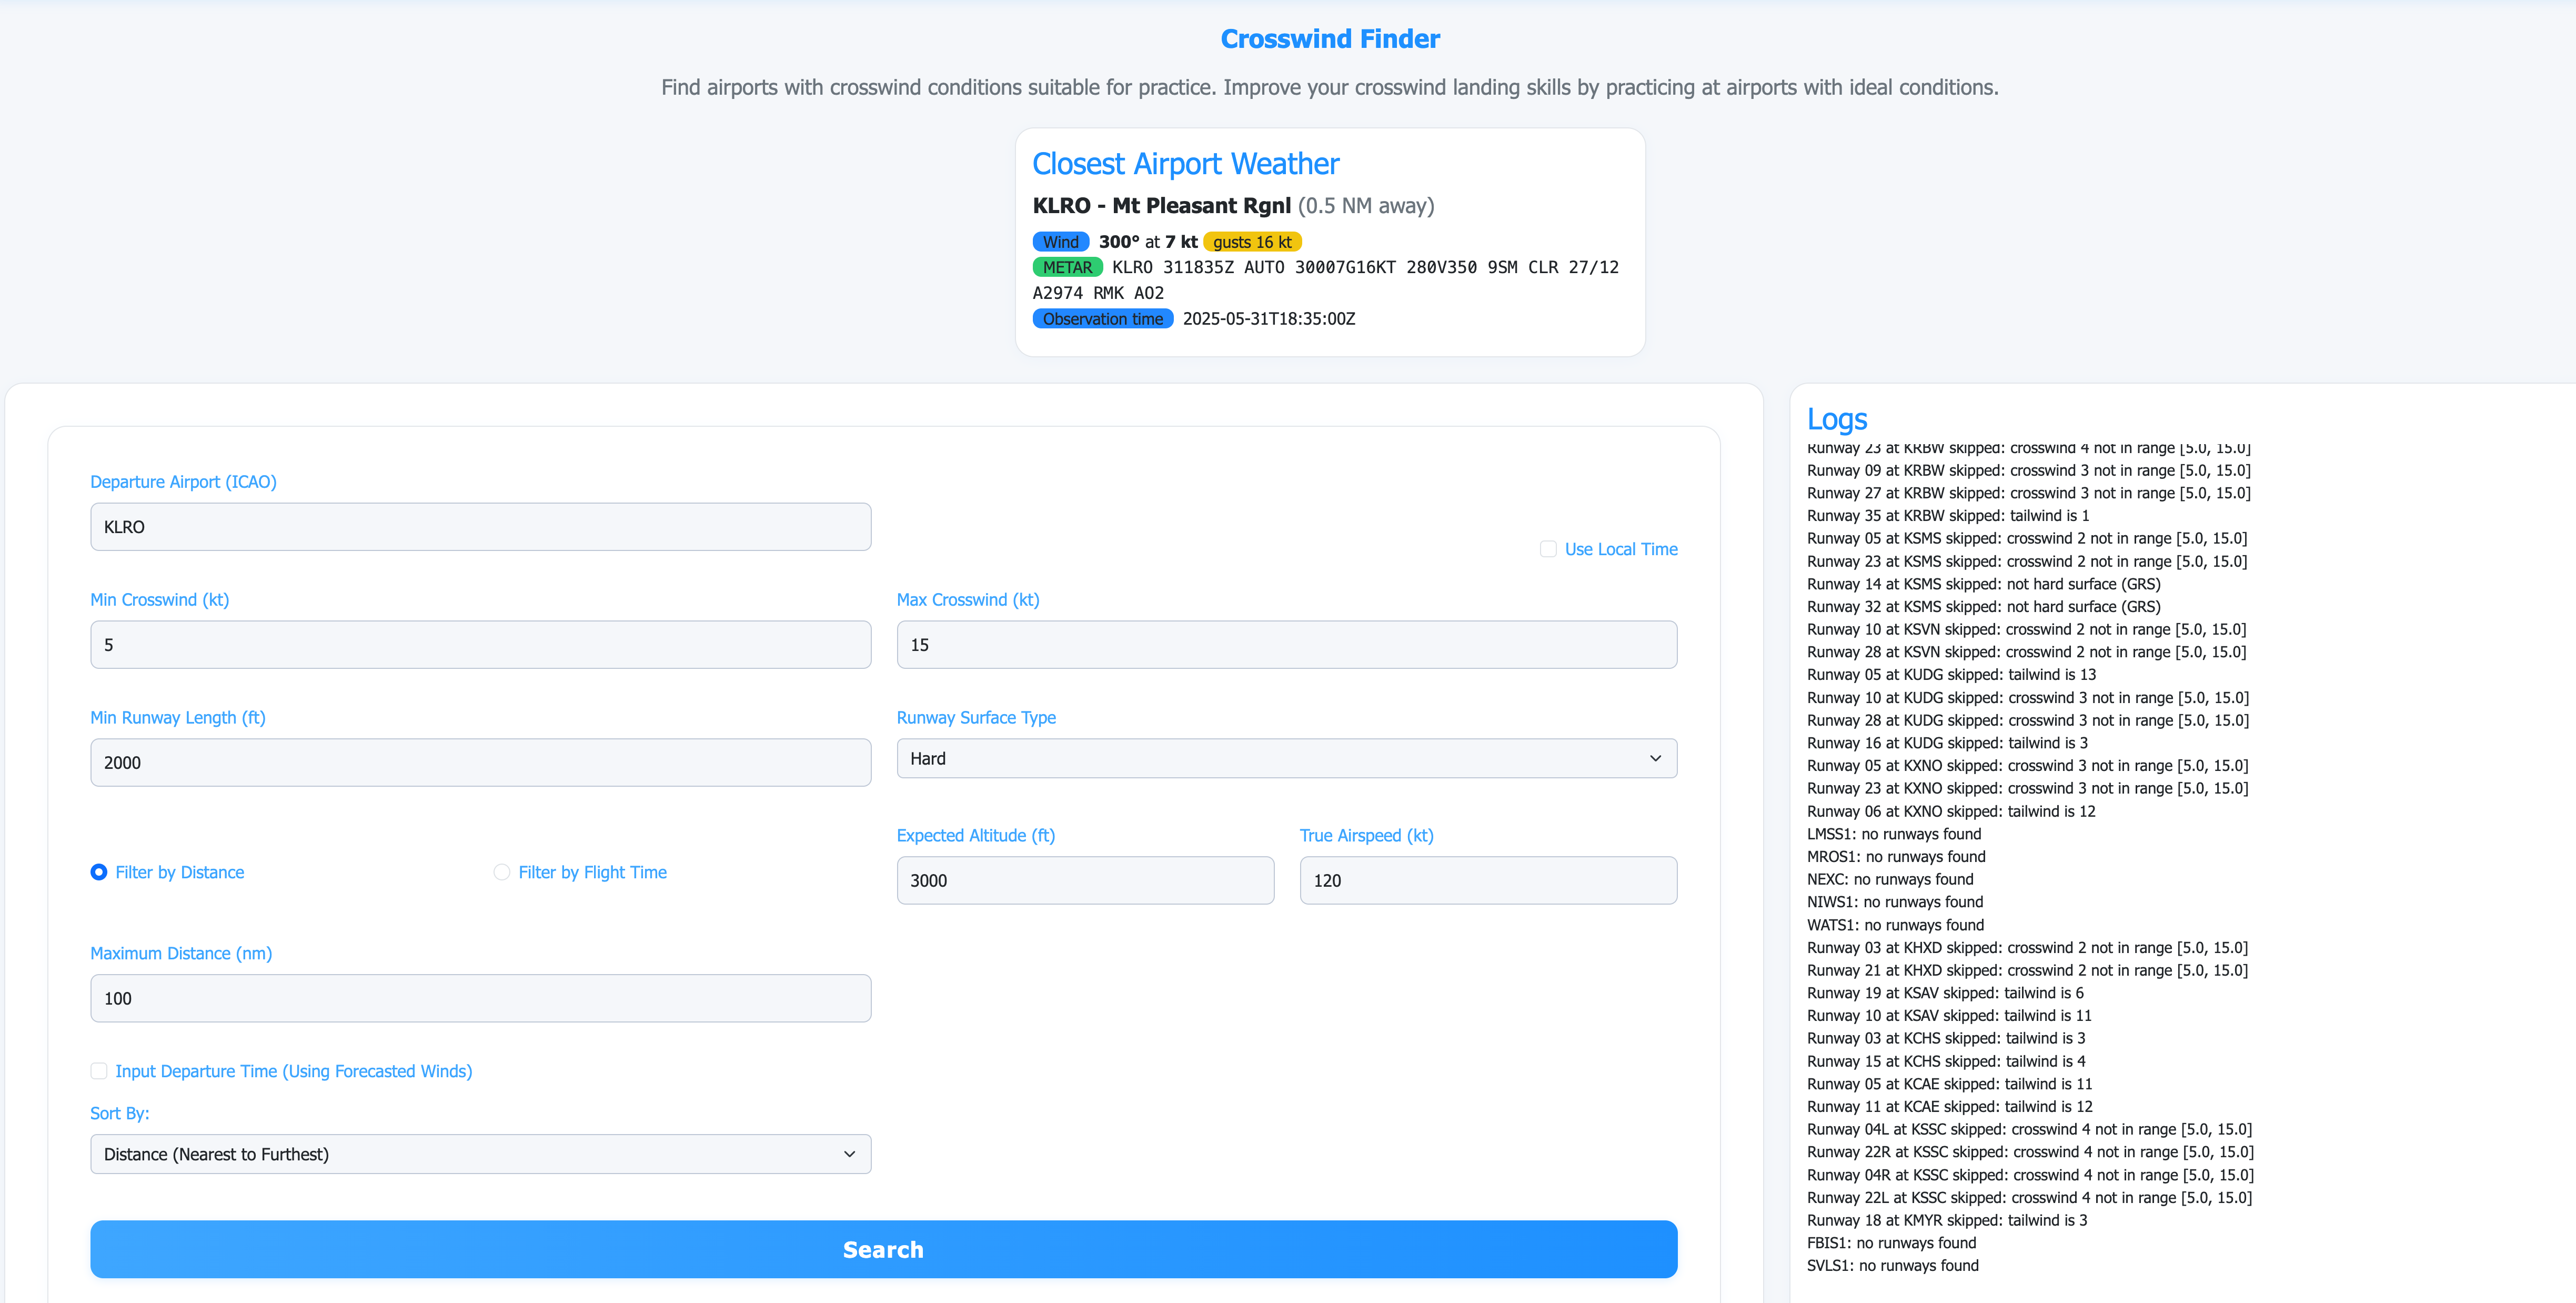Click the Min Crosswind input field
This screenshot has width=2576, height=1303.
coord(480,645)
